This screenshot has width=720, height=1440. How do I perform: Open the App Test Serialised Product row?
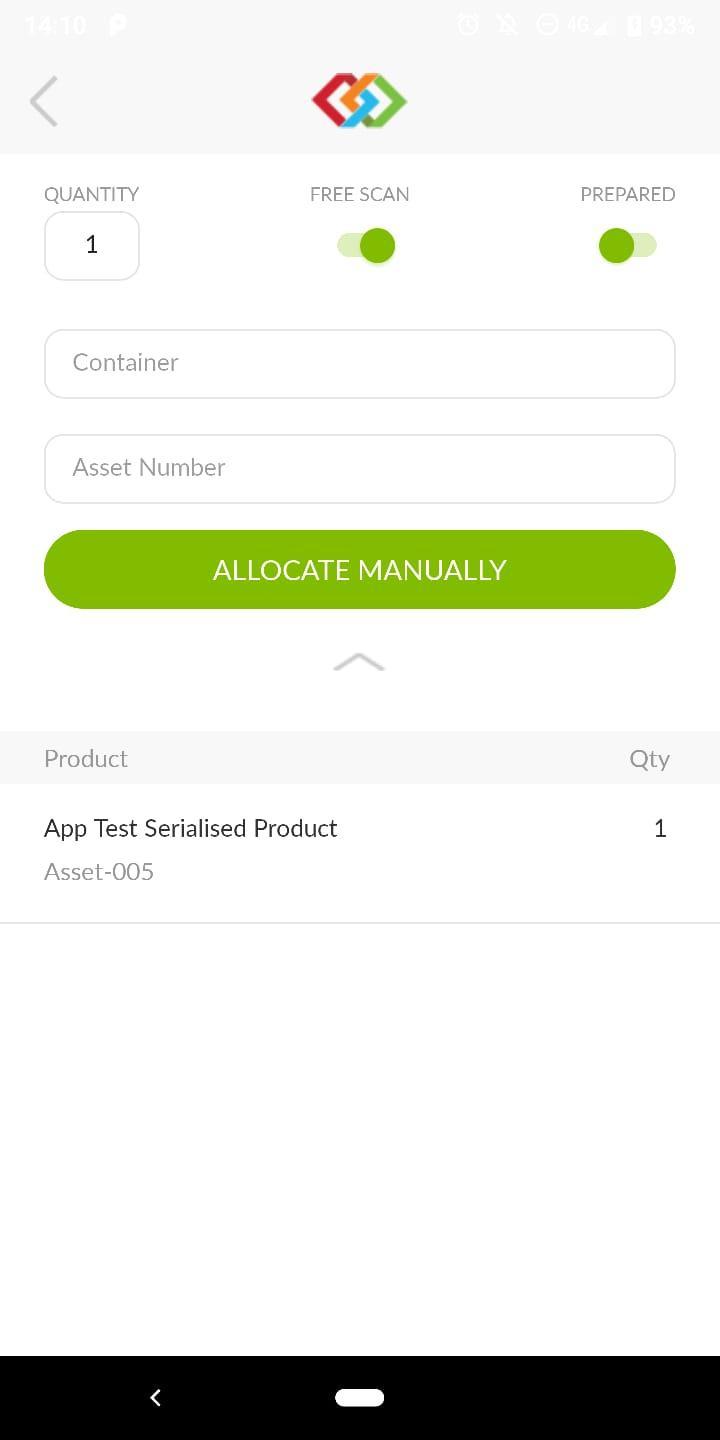coord(360,852)
